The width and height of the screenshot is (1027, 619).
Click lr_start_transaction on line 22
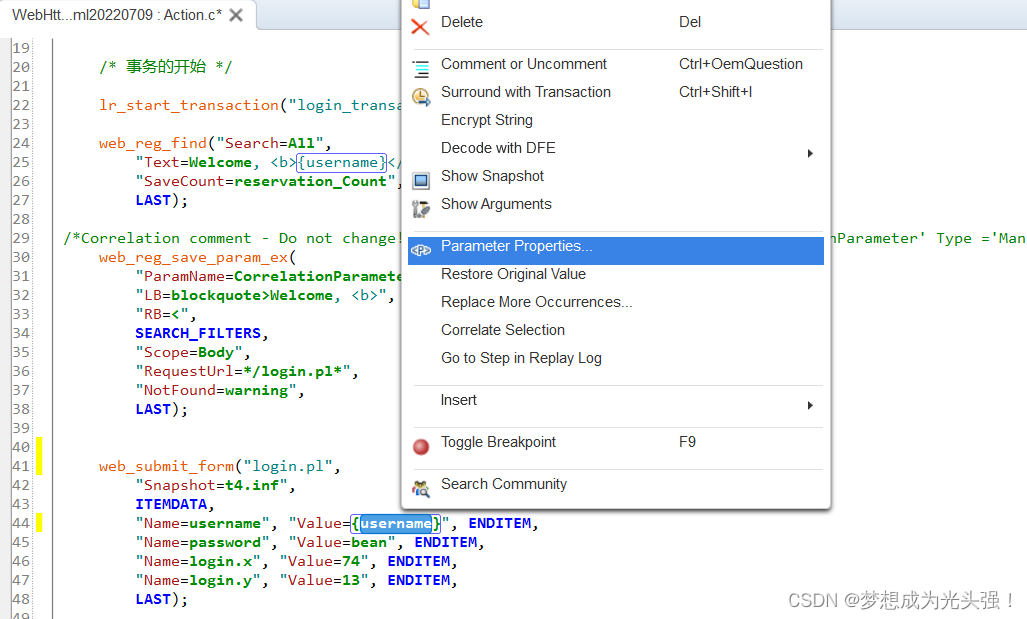189,105
